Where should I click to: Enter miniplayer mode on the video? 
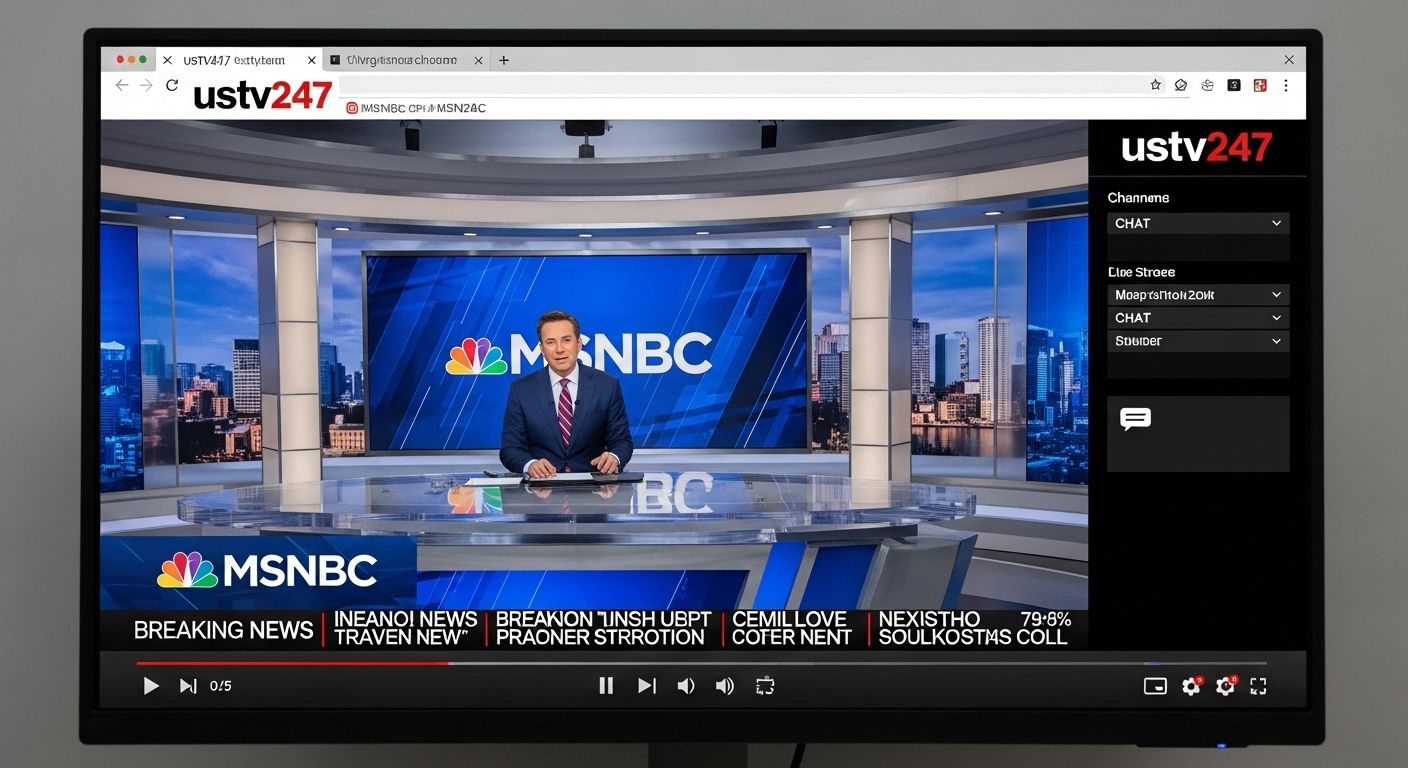click(1155, 686)
